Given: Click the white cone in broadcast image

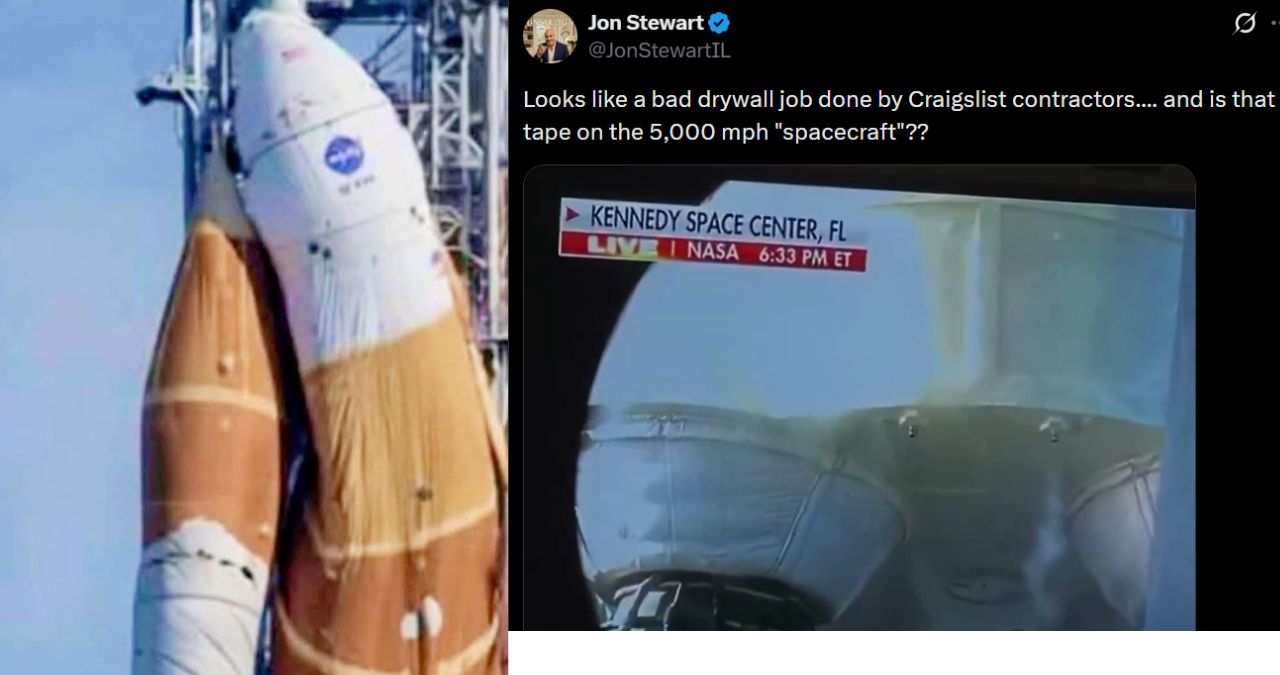Looking at the screenshot, I should (740, 500).
